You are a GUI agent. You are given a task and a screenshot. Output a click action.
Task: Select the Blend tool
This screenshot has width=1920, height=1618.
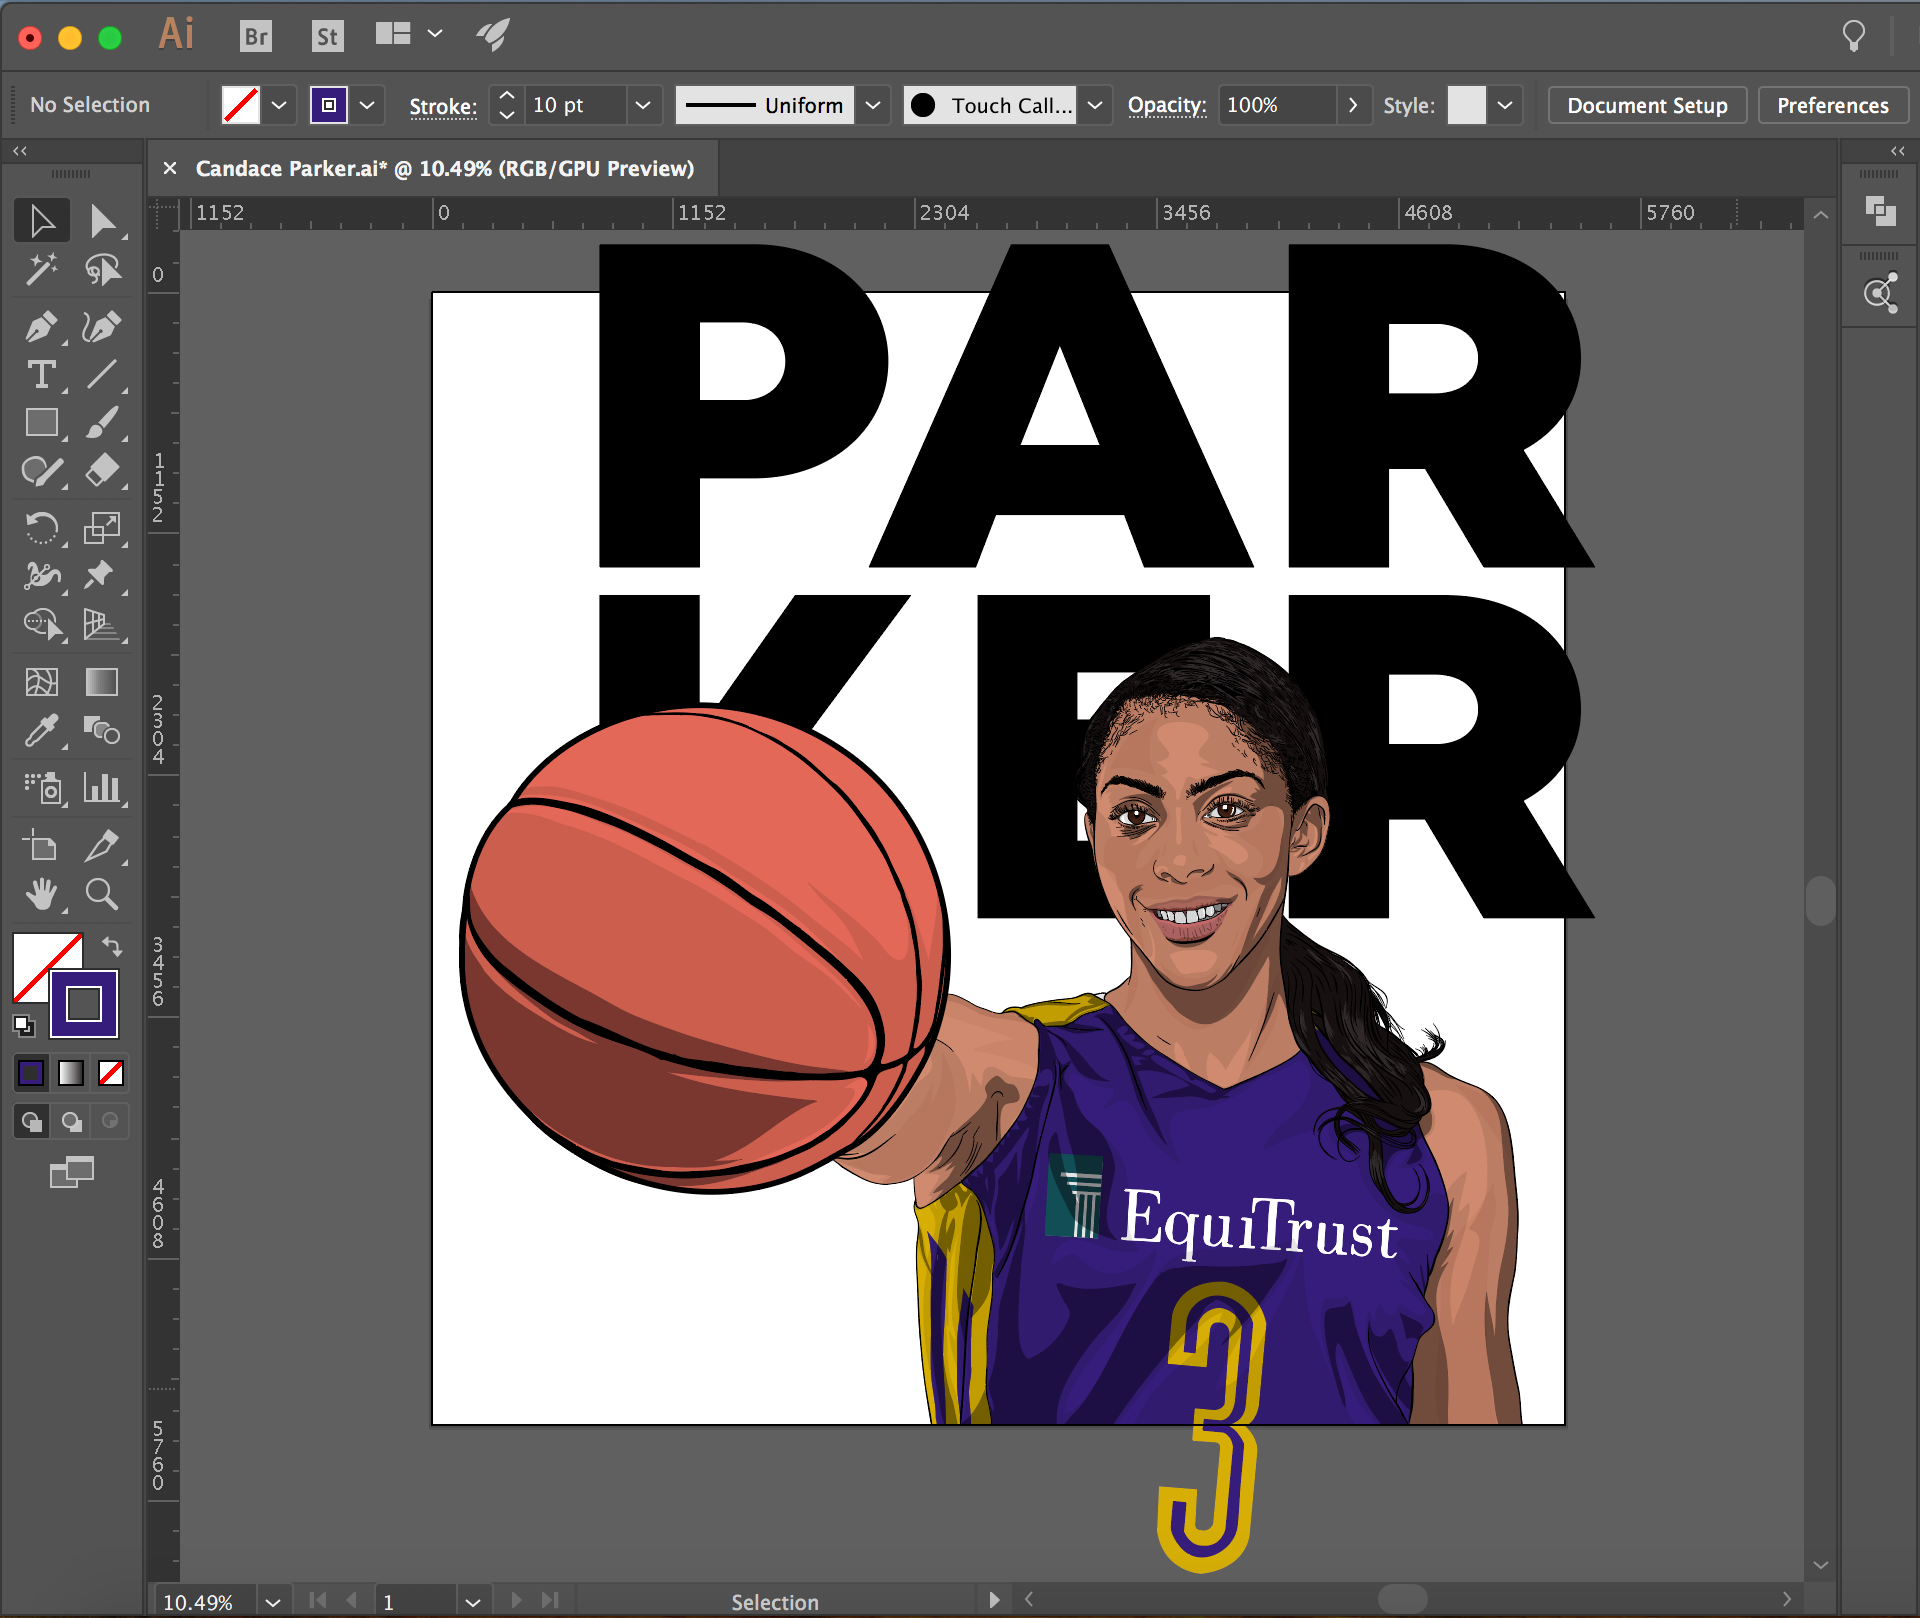click(x=102, y=730)
